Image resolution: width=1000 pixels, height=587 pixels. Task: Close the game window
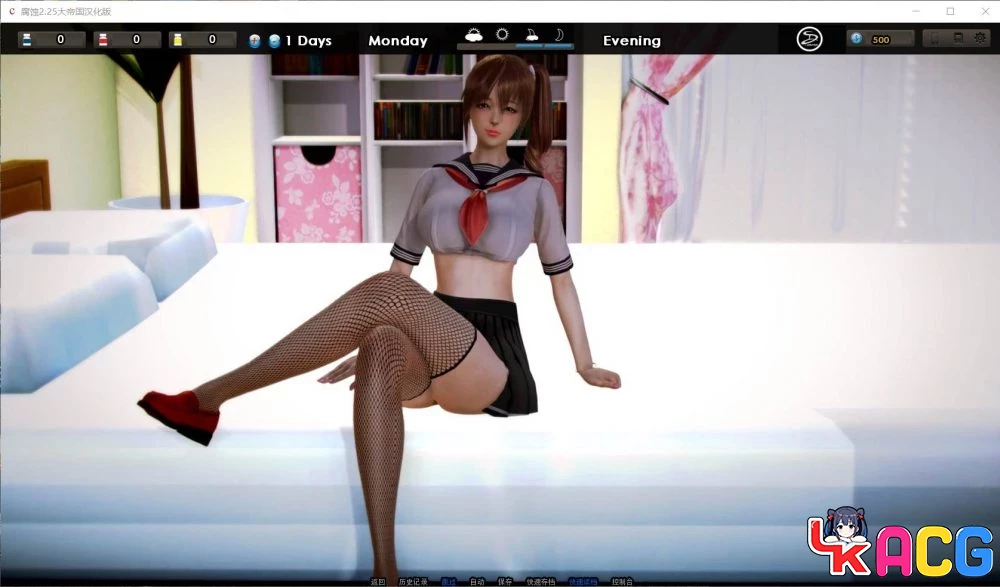pyautogui.click(x=985, y=11)
